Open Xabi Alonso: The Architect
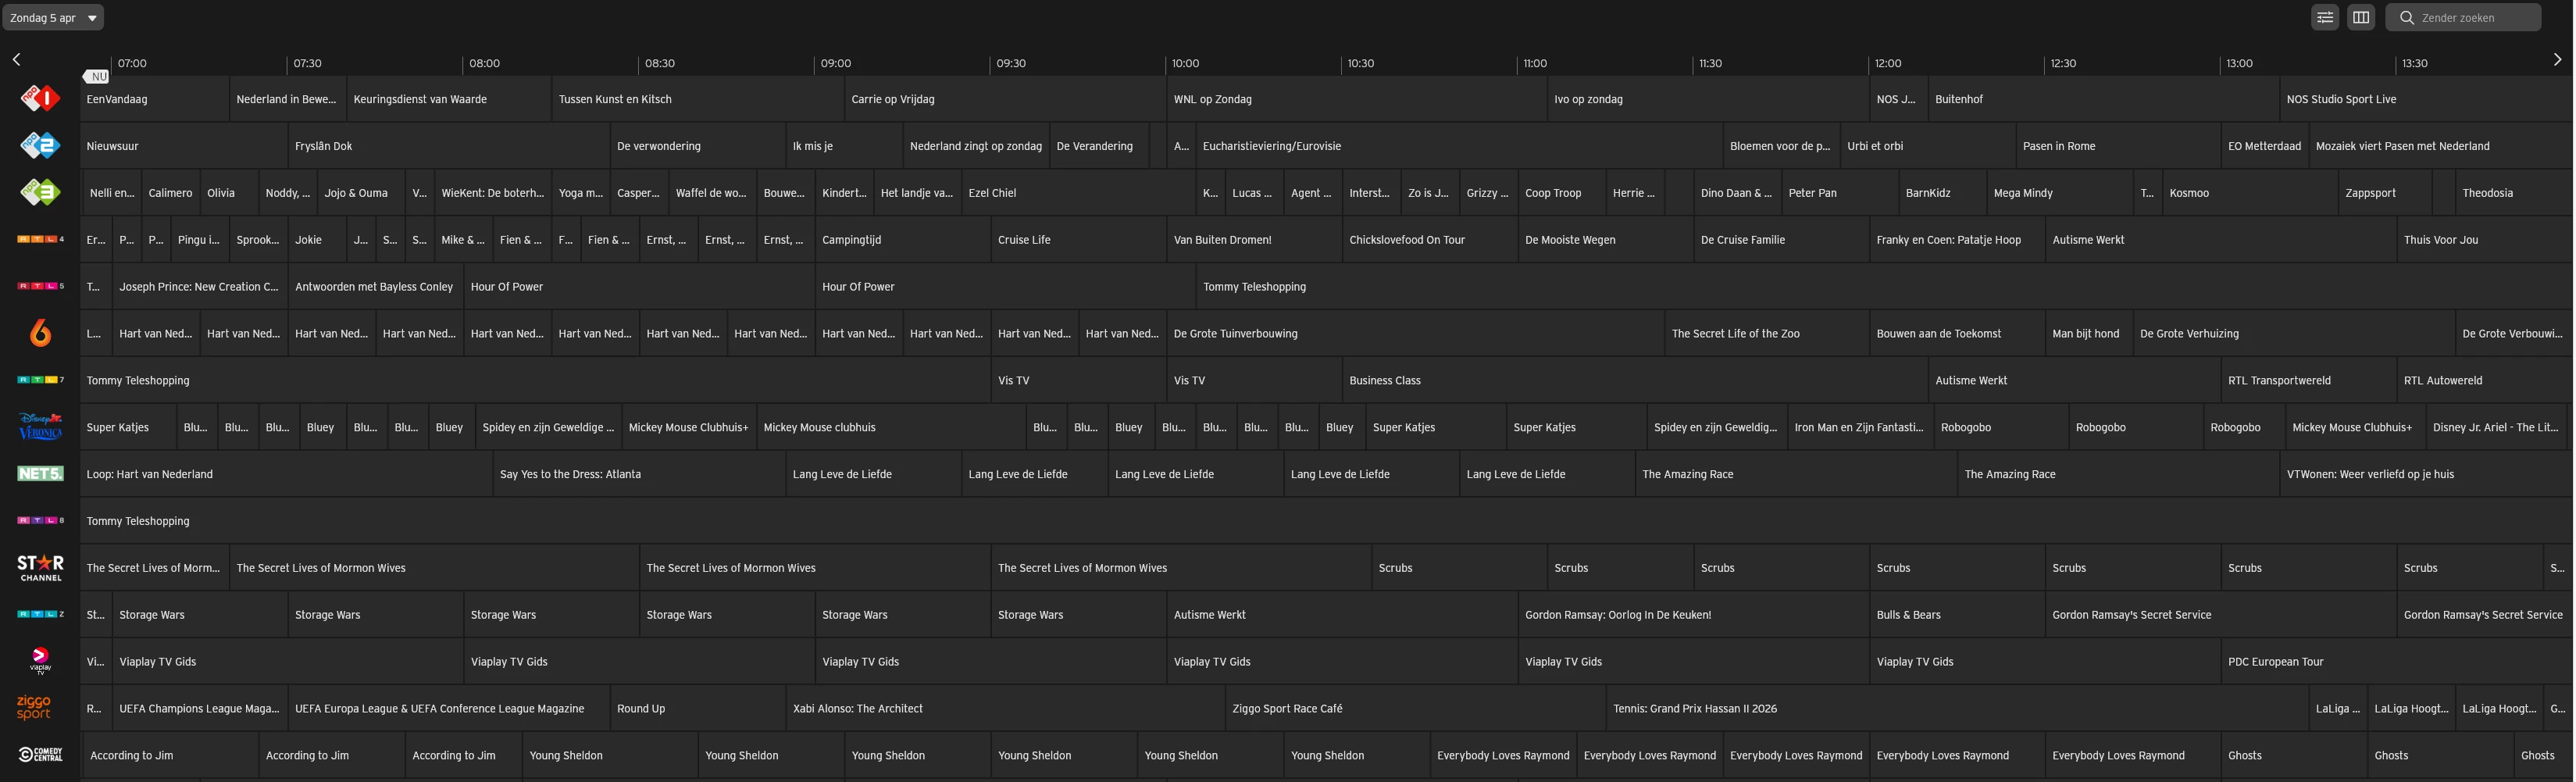The image size is (2576, 782). (1005, 709)
